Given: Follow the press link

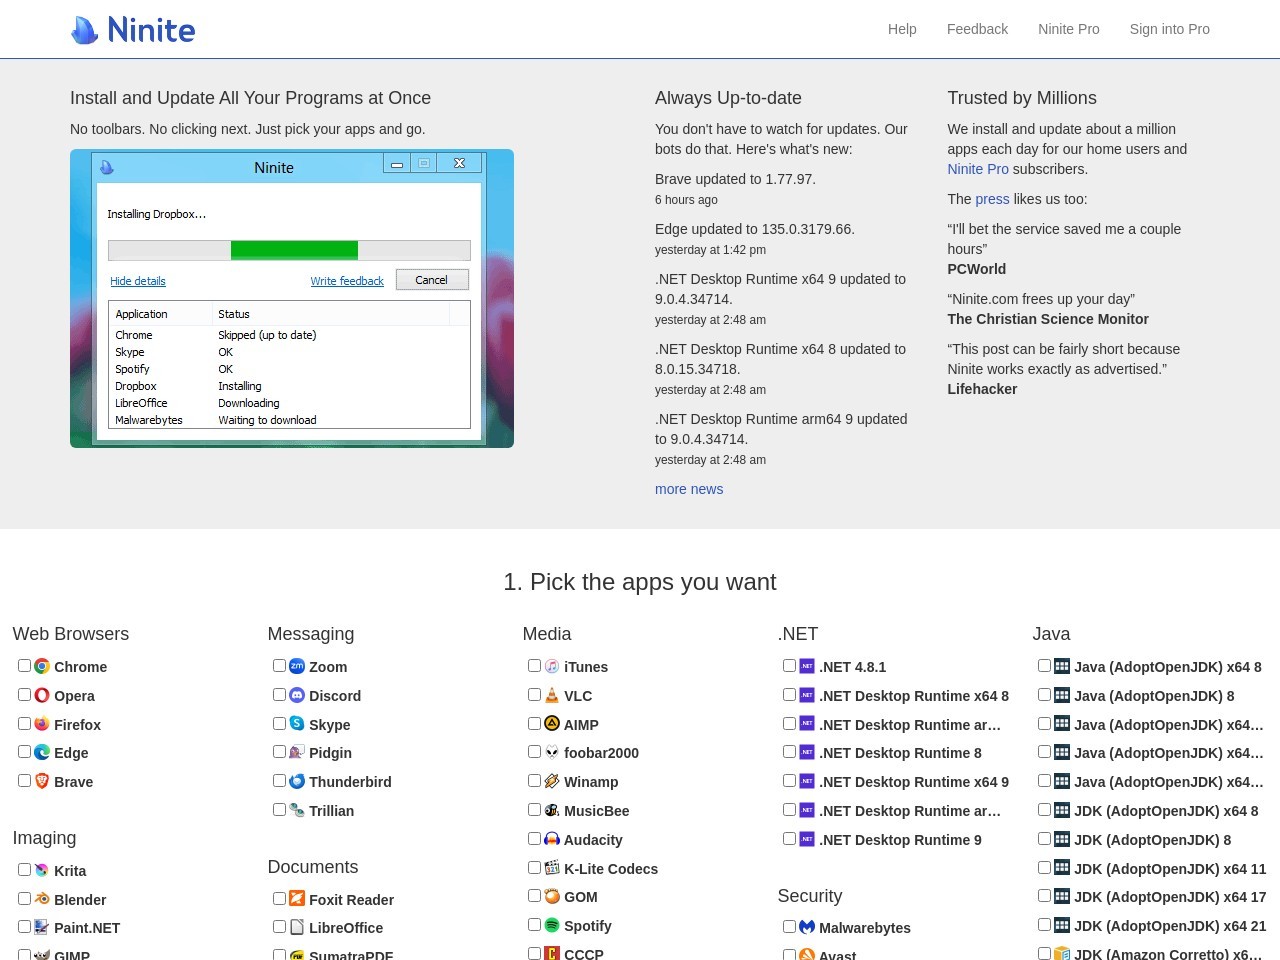Looking at the screenshot, I should coord(992,199).
